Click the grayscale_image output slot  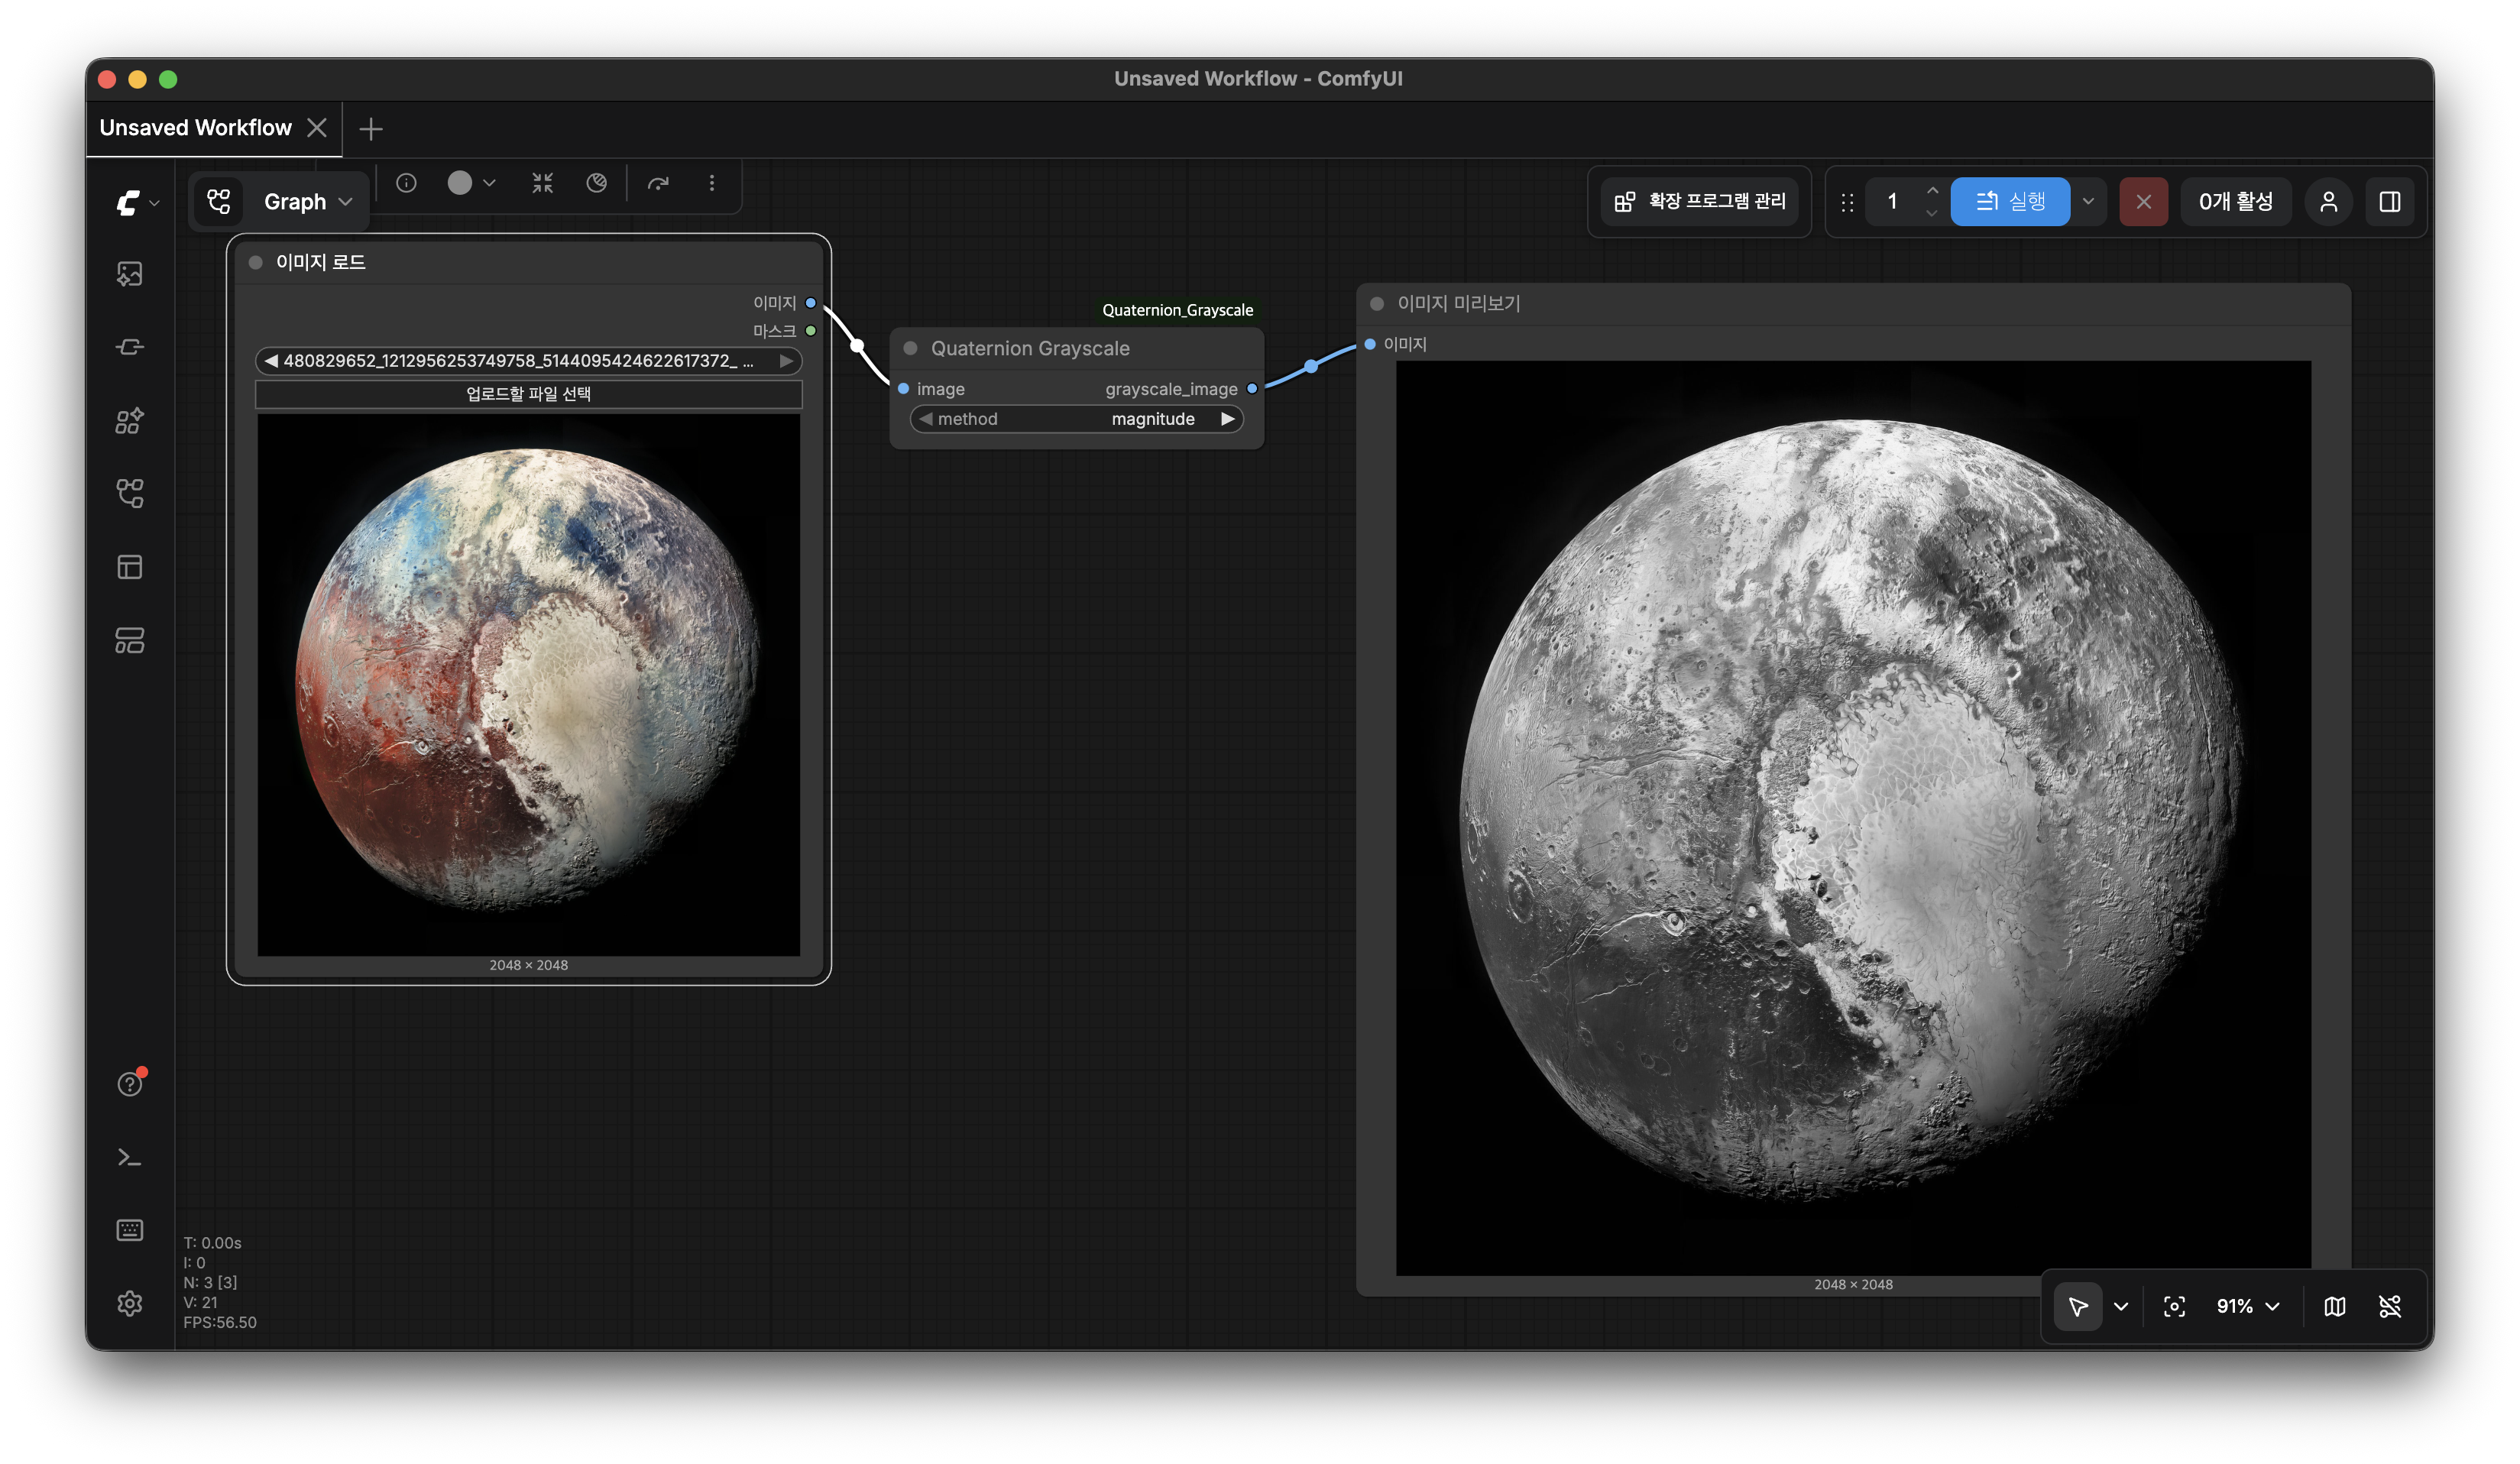pos(1252,389)
